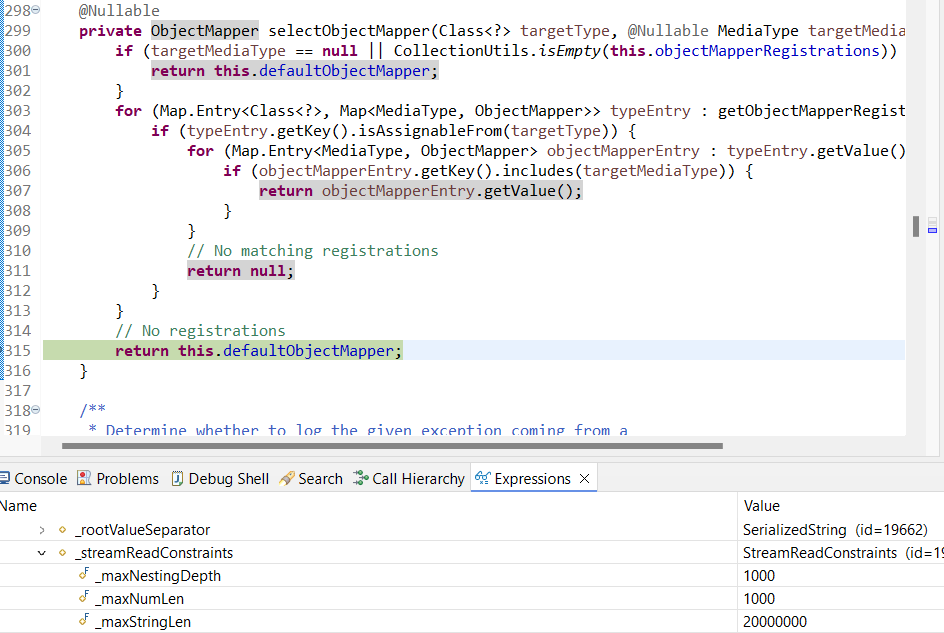Click the Value column header
The height and width of the screenshot is (633, 944).
pyautogui.click(x=762, y=506)
